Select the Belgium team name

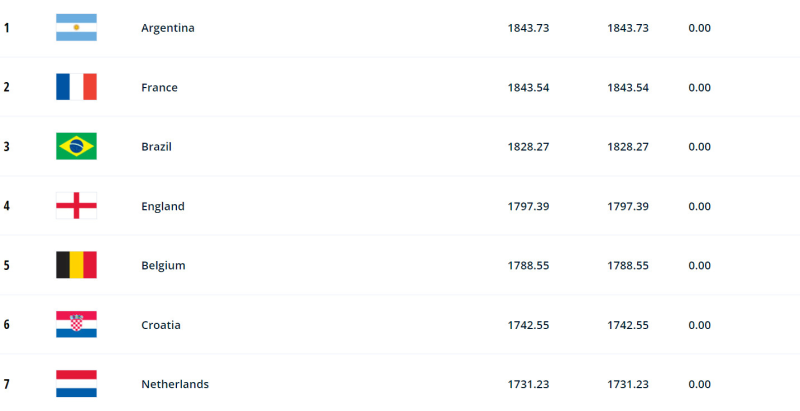(x=164, y=265)
